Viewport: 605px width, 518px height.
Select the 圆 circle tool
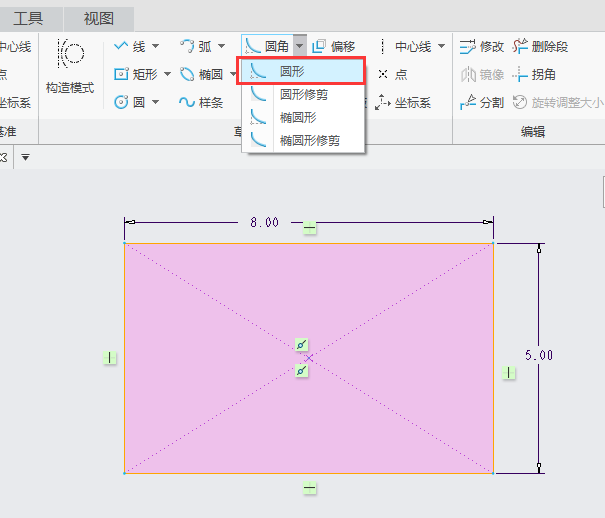(x=130, y=102)
